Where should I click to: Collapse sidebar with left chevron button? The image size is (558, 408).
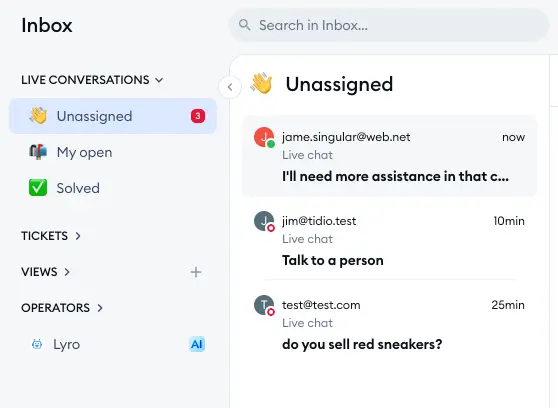pyautogui.click(x=230, y=87)
